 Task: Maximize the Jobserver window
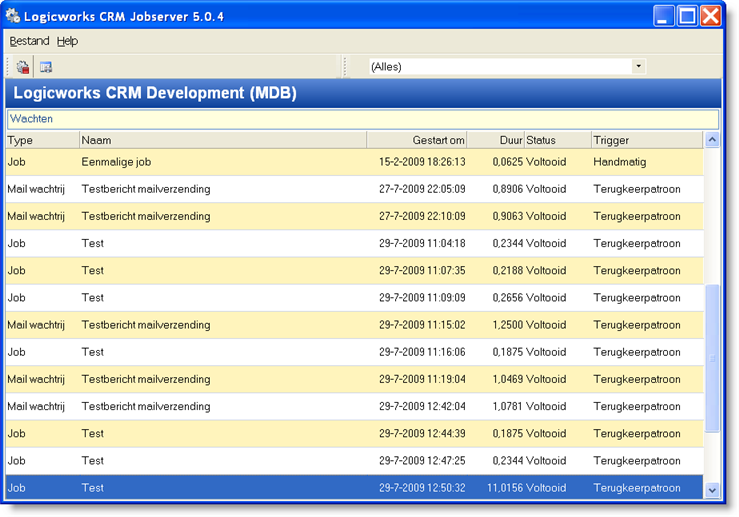(687, 16)
